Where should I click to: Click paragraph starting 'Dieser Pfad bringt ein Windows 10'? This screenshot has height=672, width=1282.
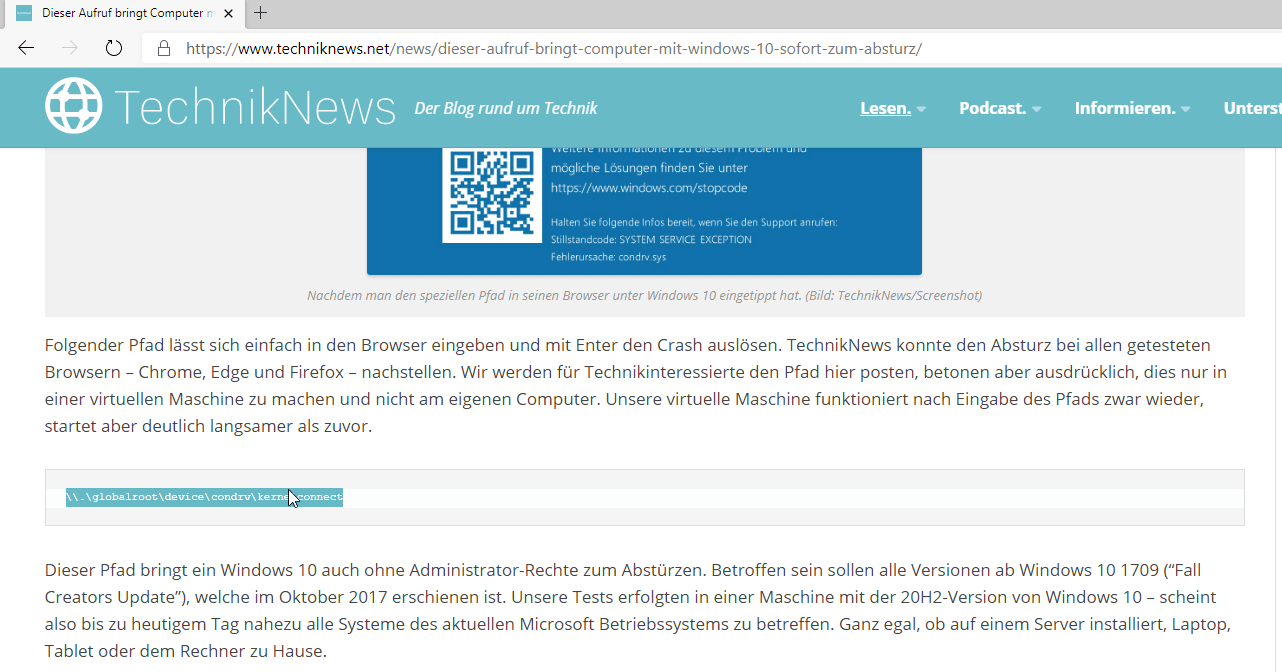click(x=638, y=610)
